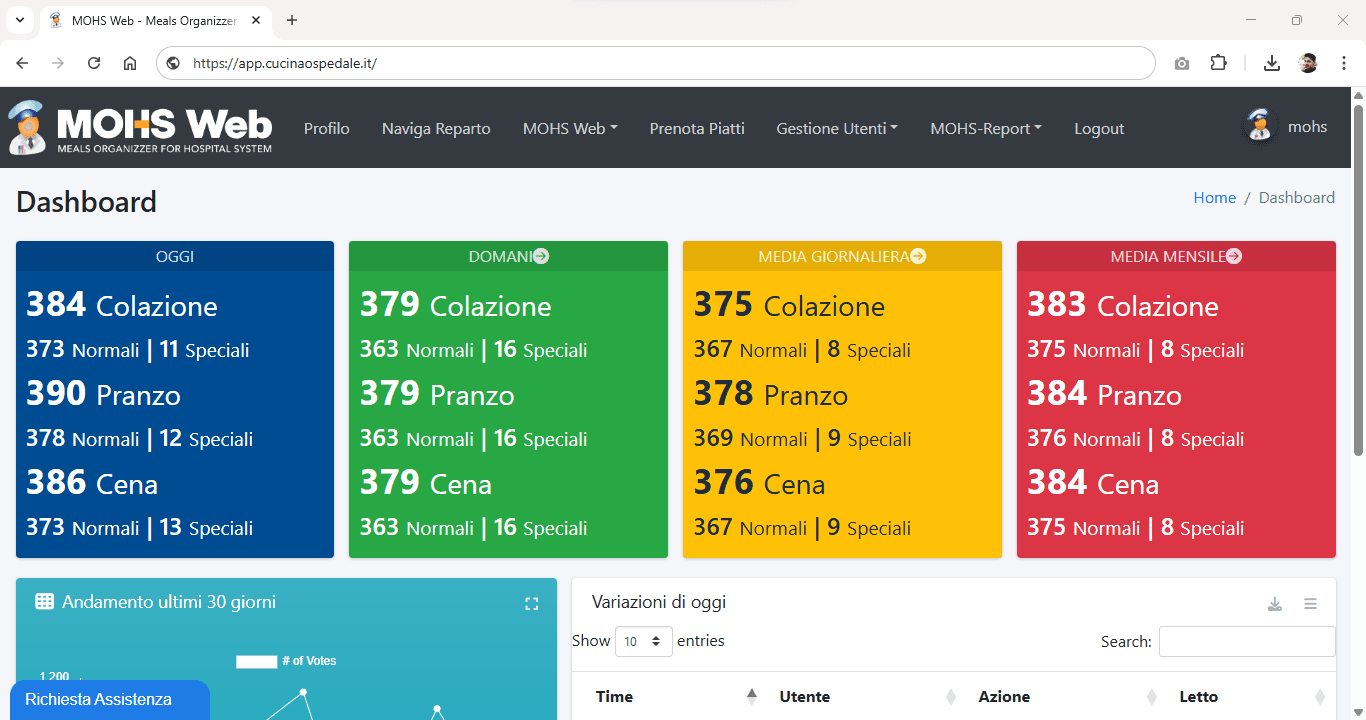The image size is (1366, 720).
Task: Click the arrow icon beside MEDIA MENSILE
Action: [x=1234, y=257]
